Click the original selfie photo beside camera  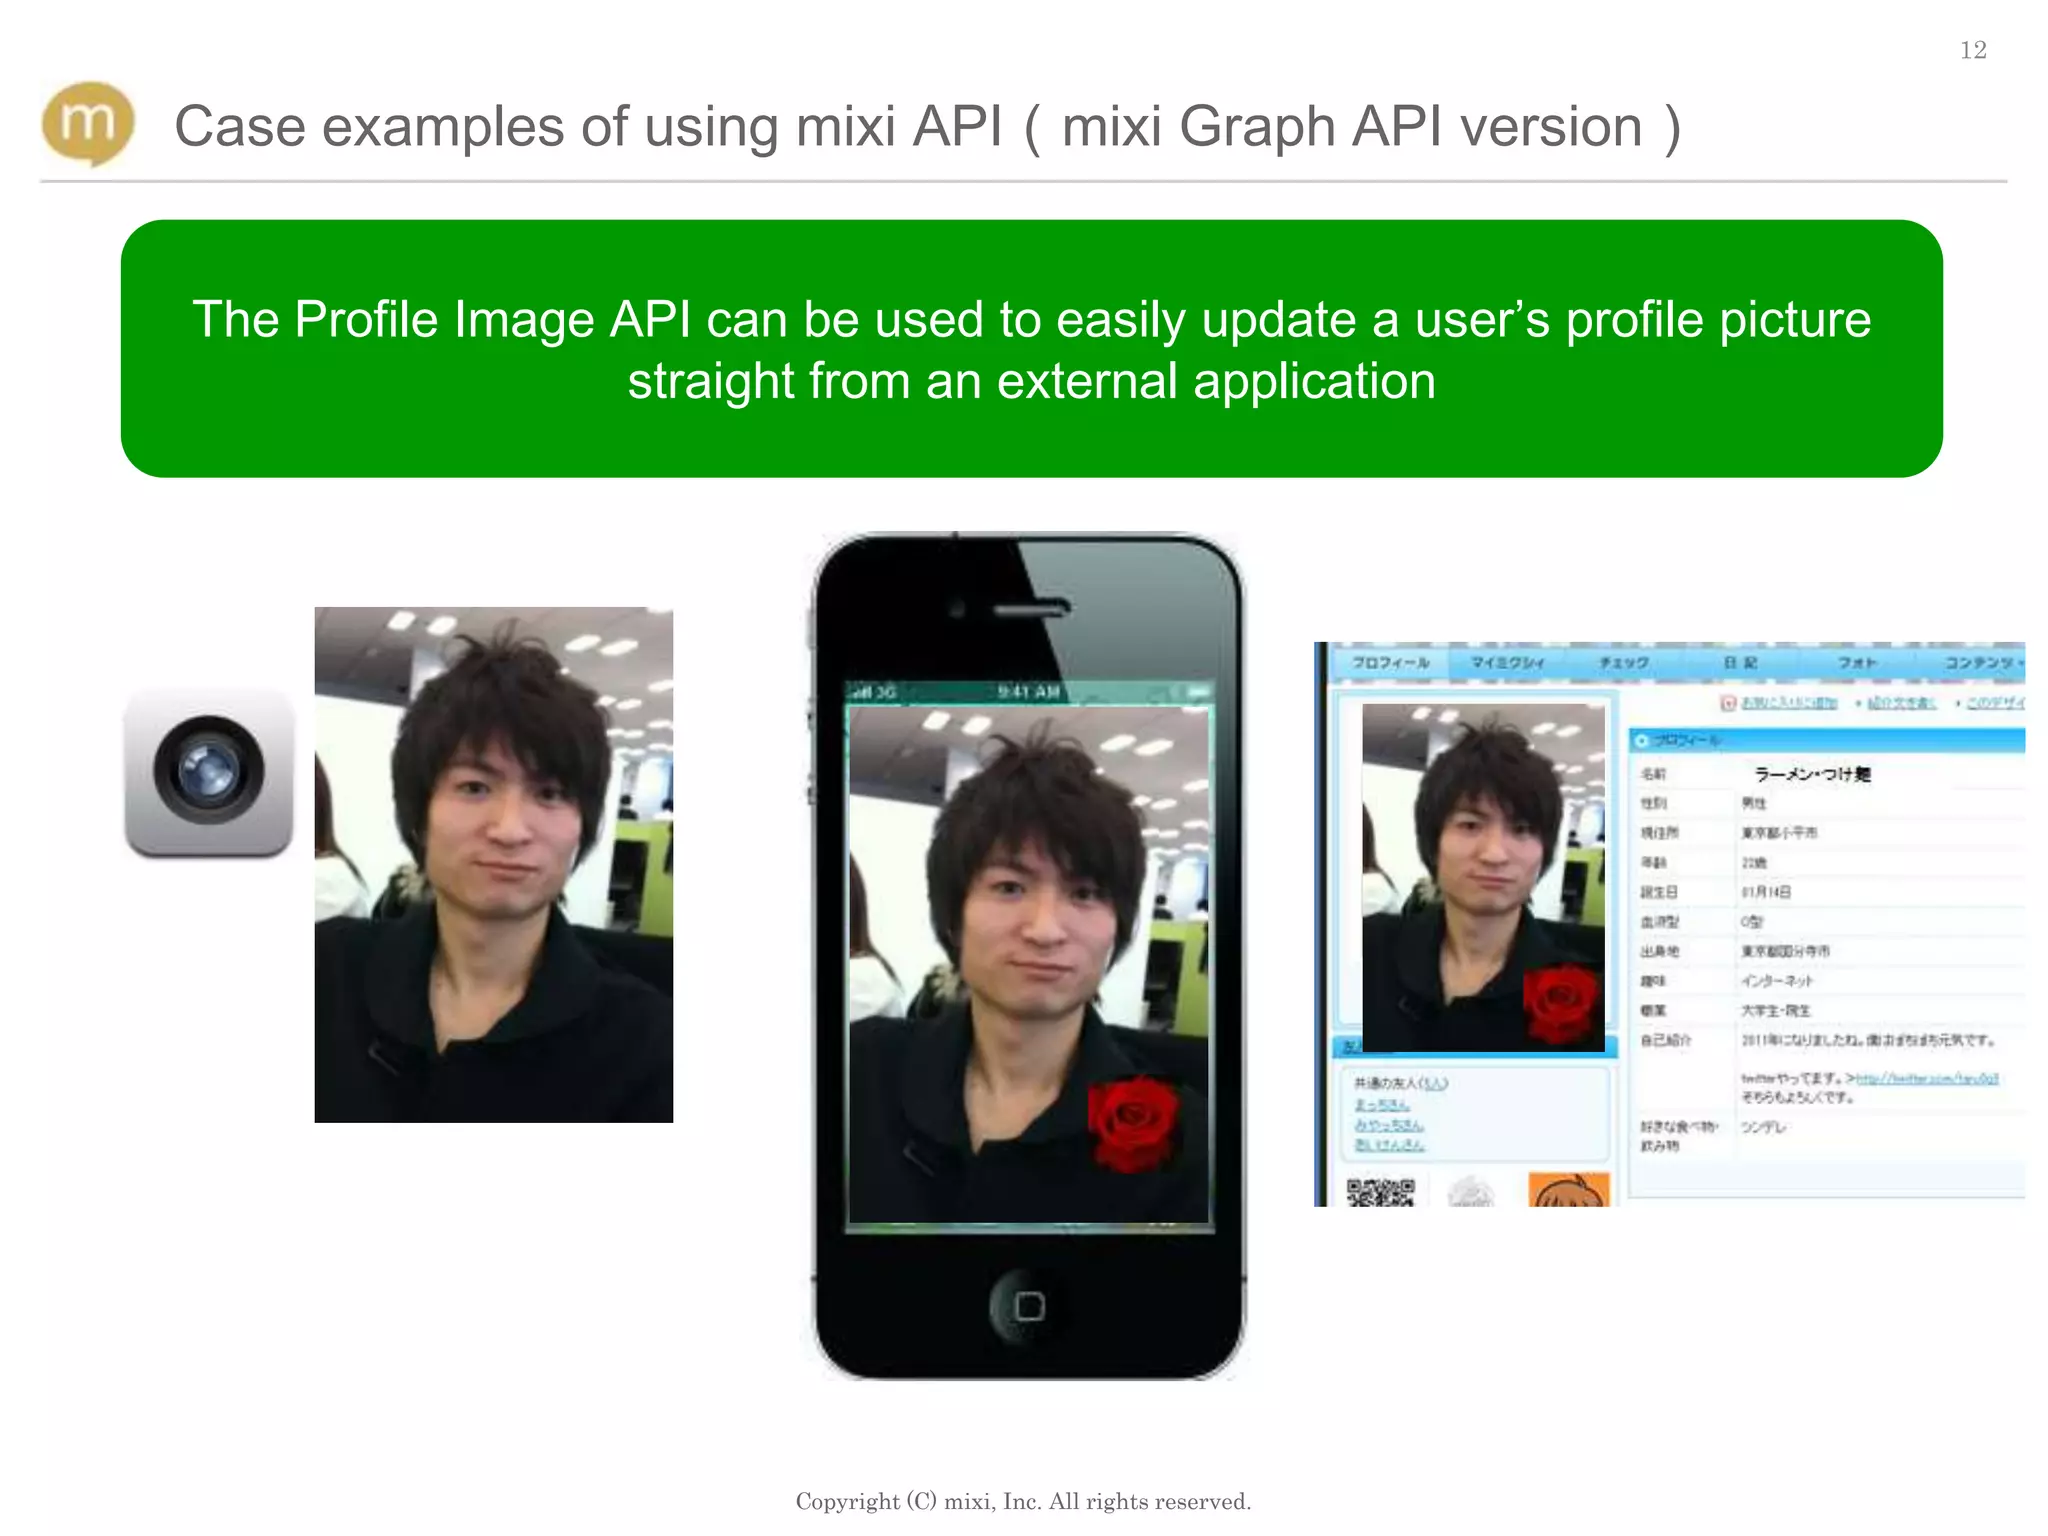point(493,864)
